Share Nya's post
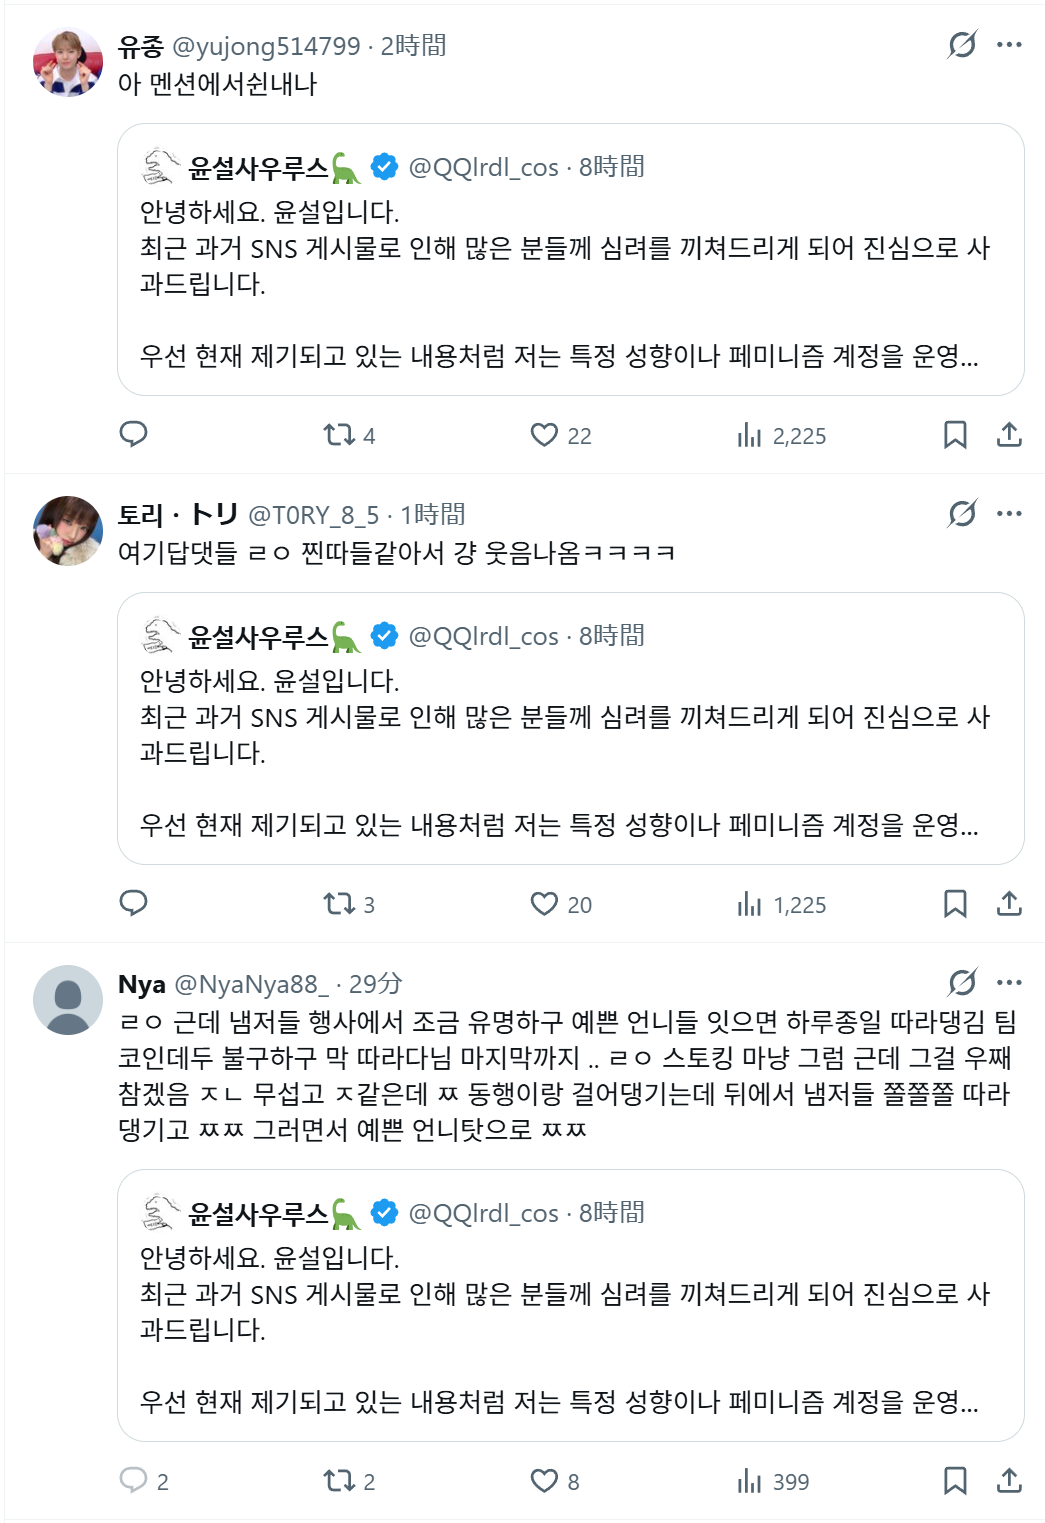Viewport: 1045px width, 1523px height. (1009, 1480)
